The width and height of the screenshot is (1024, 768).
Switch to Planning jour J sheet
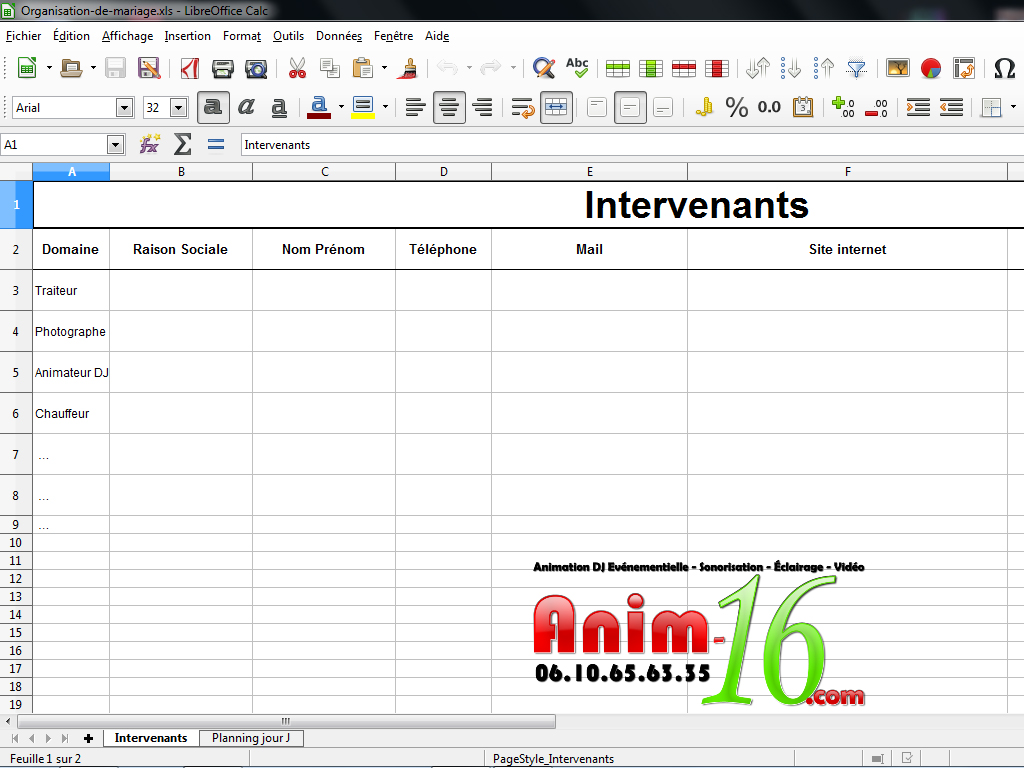(251, 738)
